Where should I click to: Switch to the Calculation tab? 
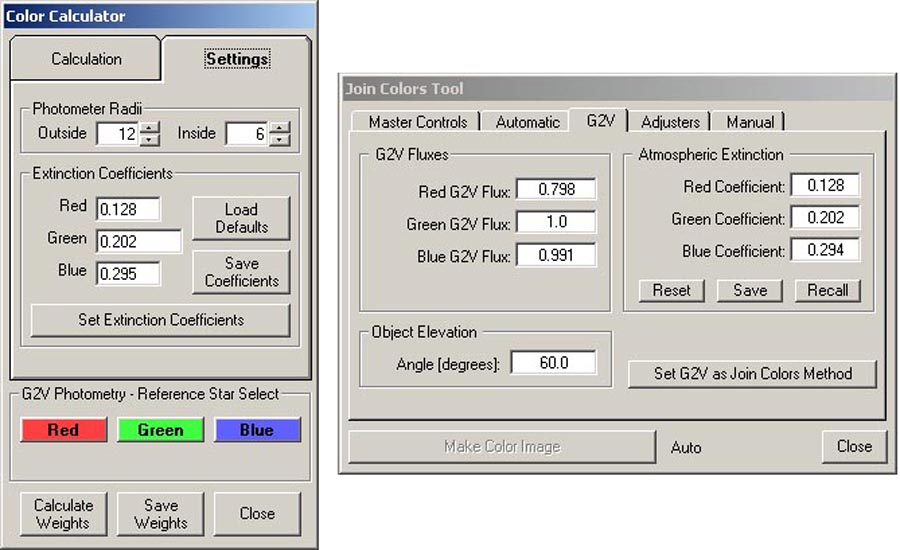[86, 59]
